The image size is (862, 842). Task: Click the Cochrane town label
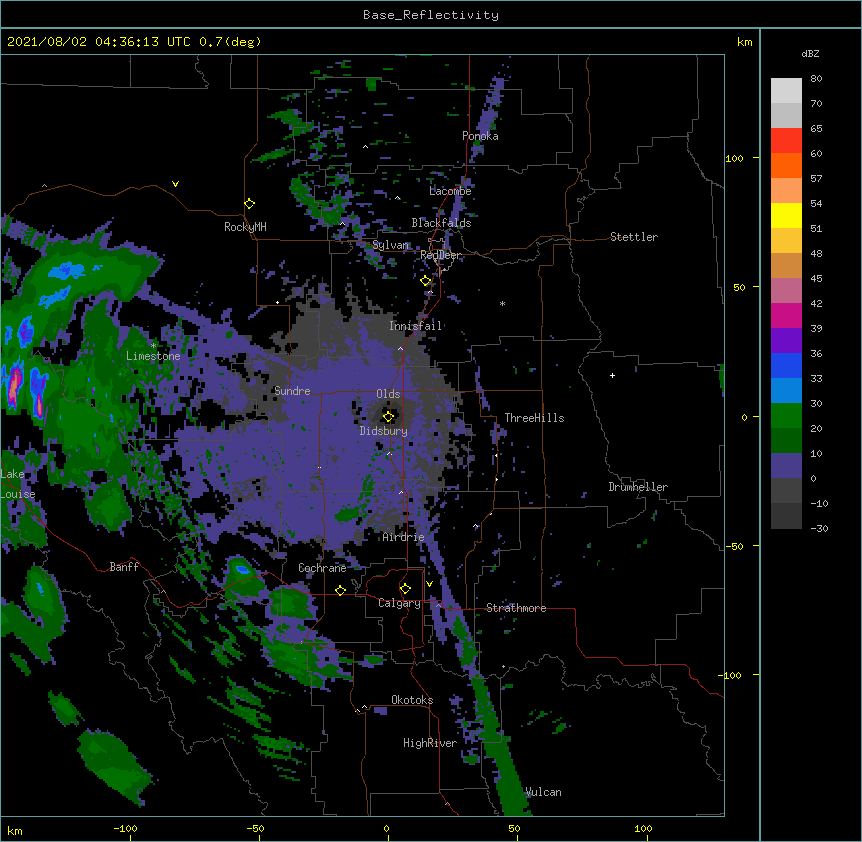tap(322, 568)
